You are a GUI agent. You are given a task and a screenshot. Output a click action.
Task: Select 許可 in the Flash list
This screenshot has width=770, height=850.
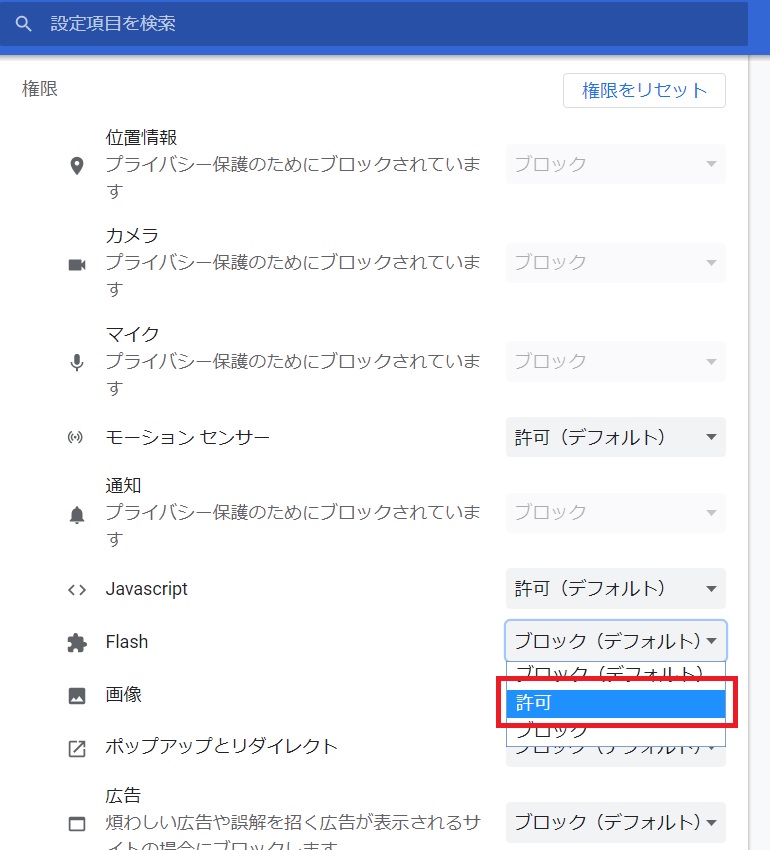click(x=615, y=703)
